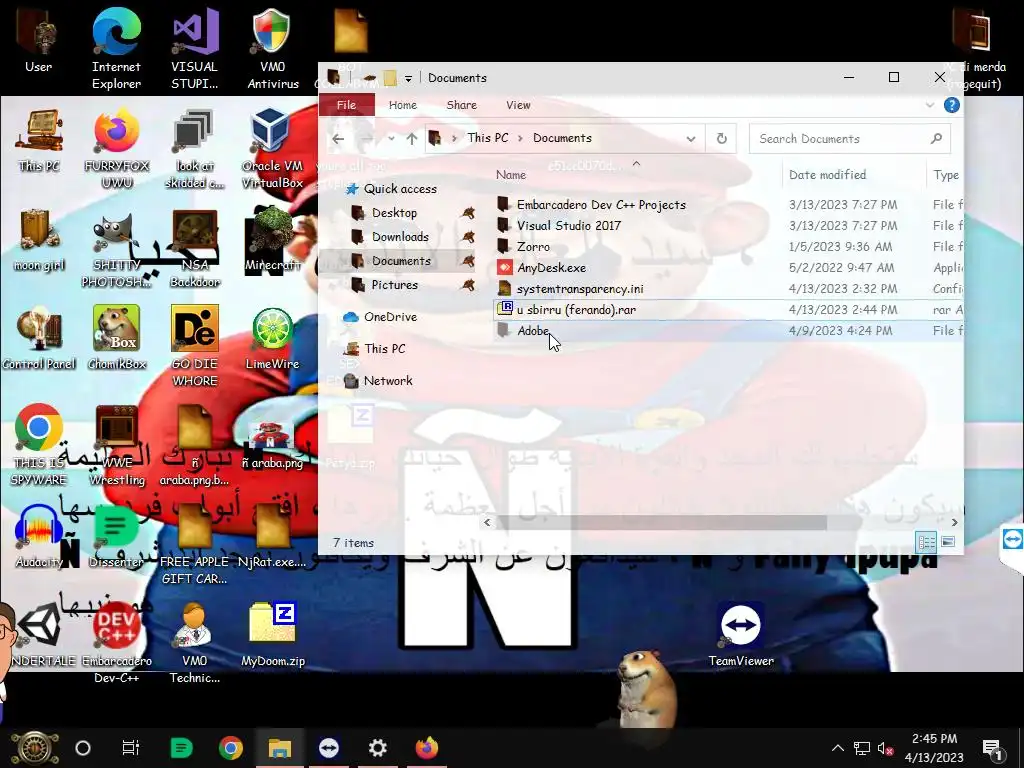Go back with the Back arrow

pyautogui.click(x=338, y=138)
